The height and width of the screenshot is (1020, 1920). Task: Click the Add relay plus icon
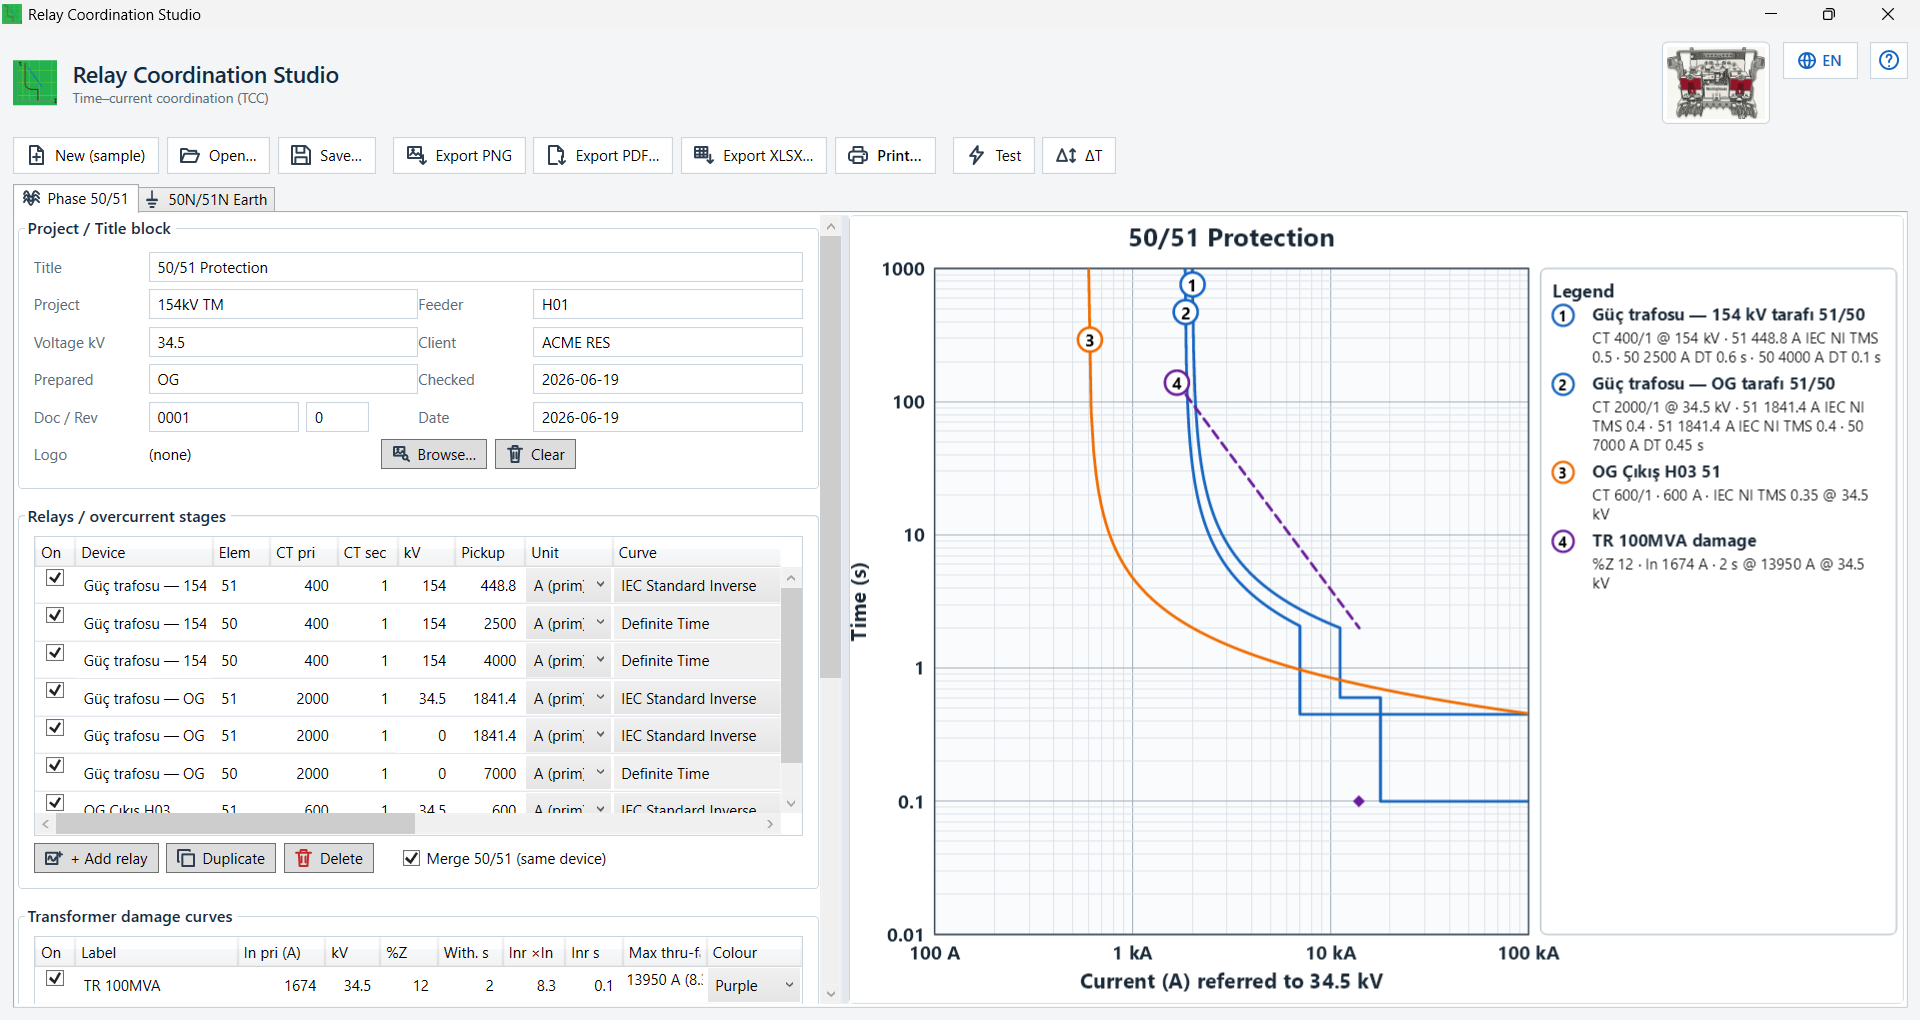pyautogui.click(x=54, y=858)
